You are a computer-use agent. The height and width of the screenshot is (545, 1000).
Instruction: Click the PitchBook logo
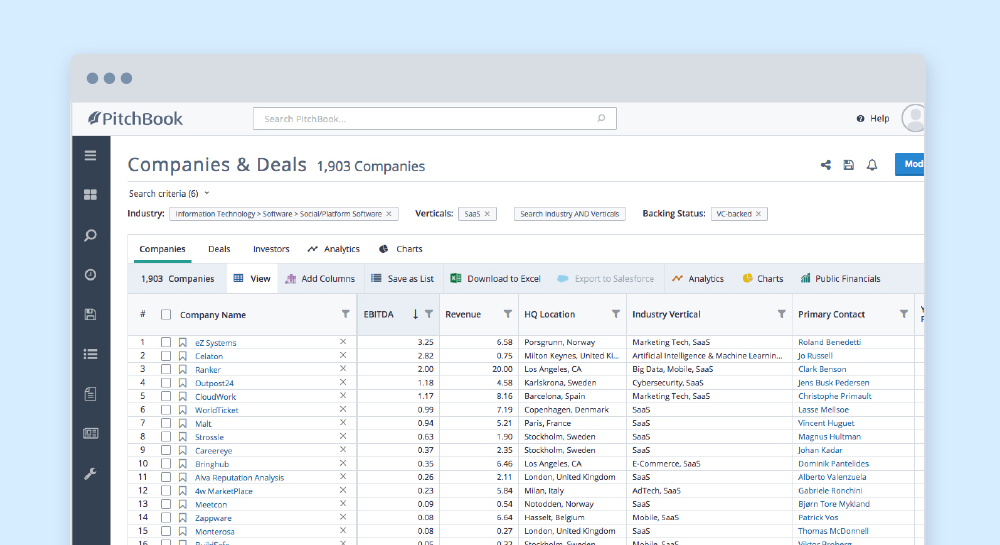click(x=135, y=119)
